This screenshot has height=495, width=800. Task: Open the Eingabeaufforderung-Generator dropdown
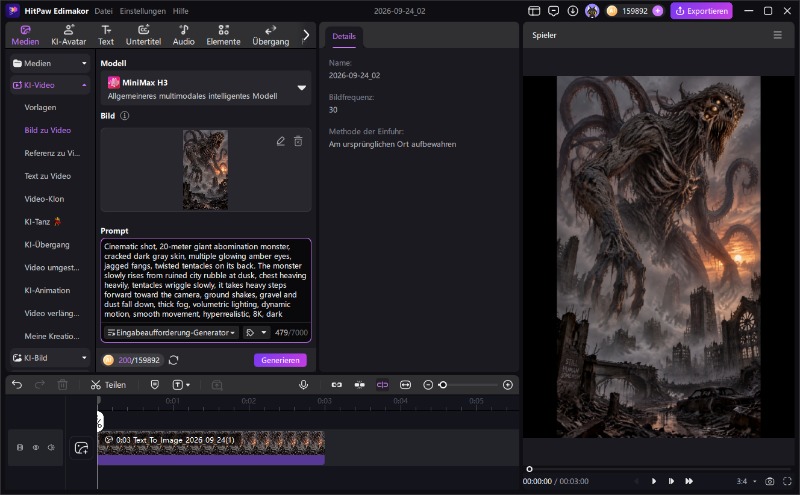171,333
